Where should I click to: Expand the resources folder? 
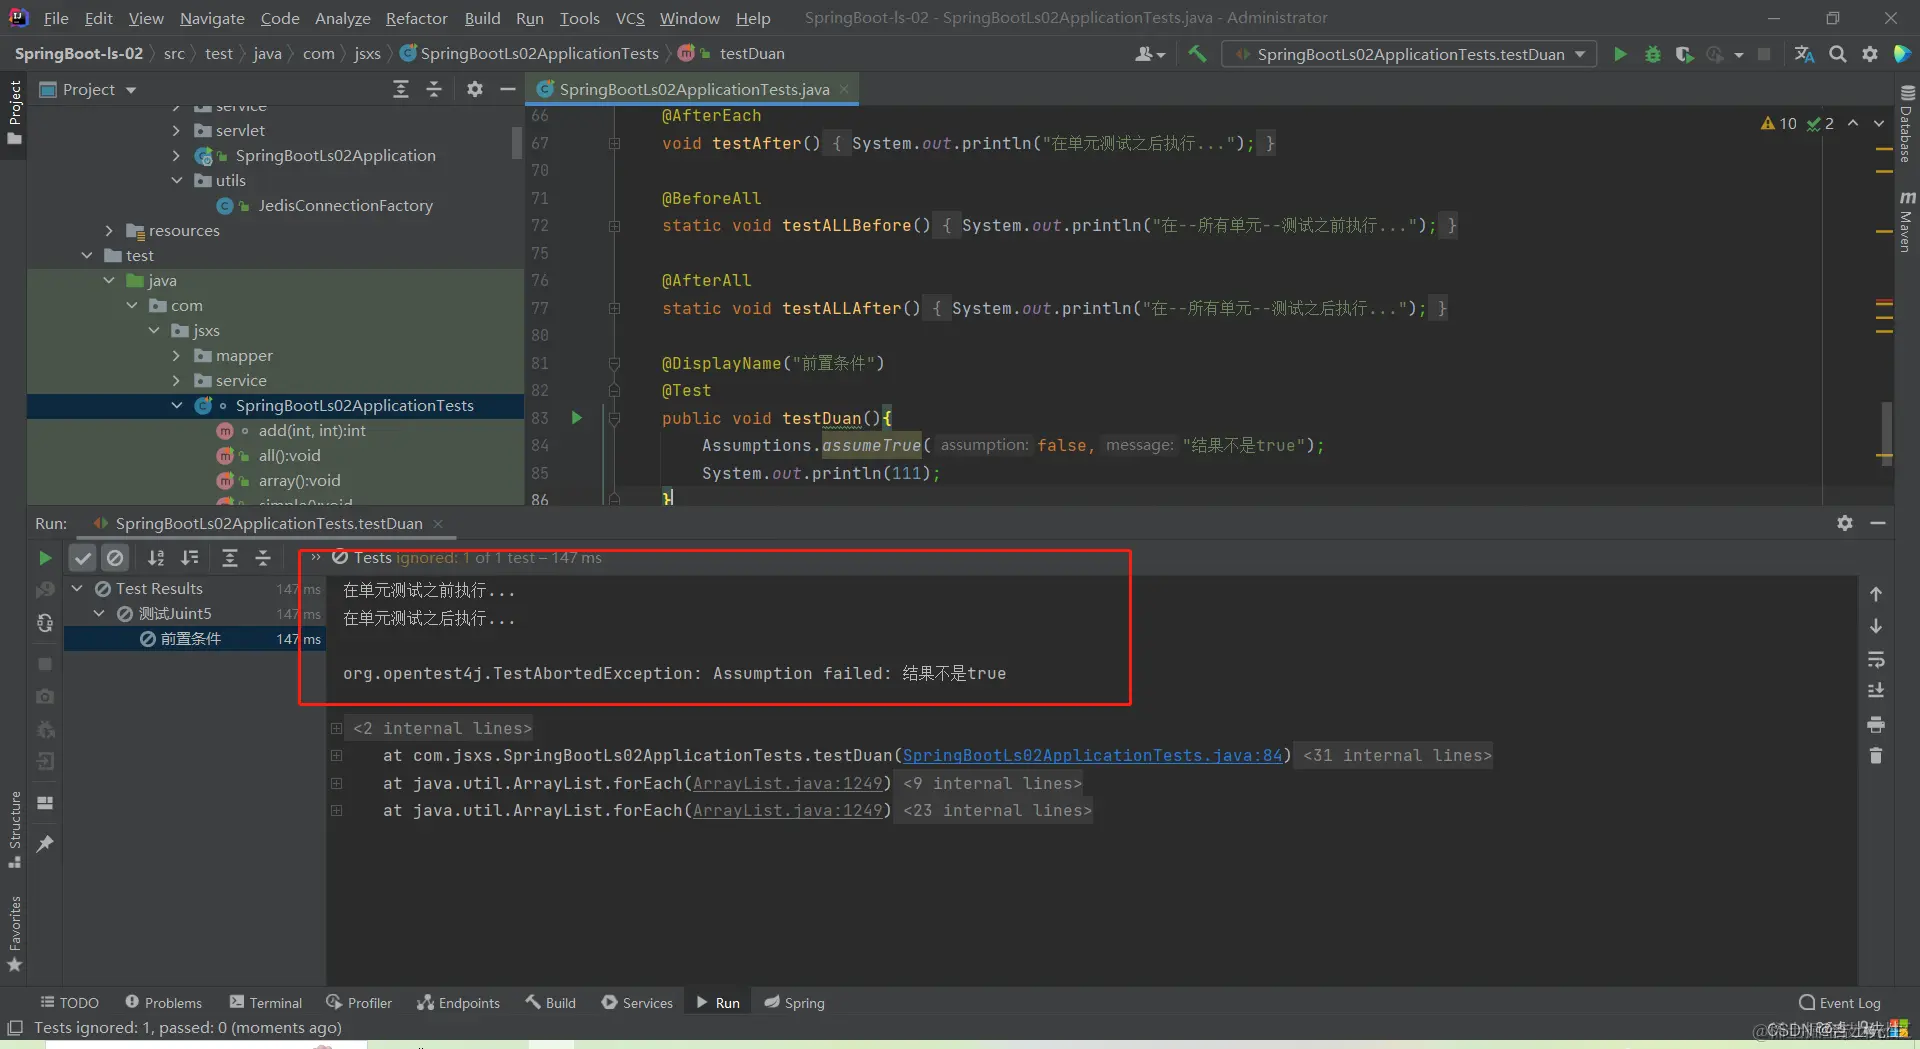(x=109, y=230)
